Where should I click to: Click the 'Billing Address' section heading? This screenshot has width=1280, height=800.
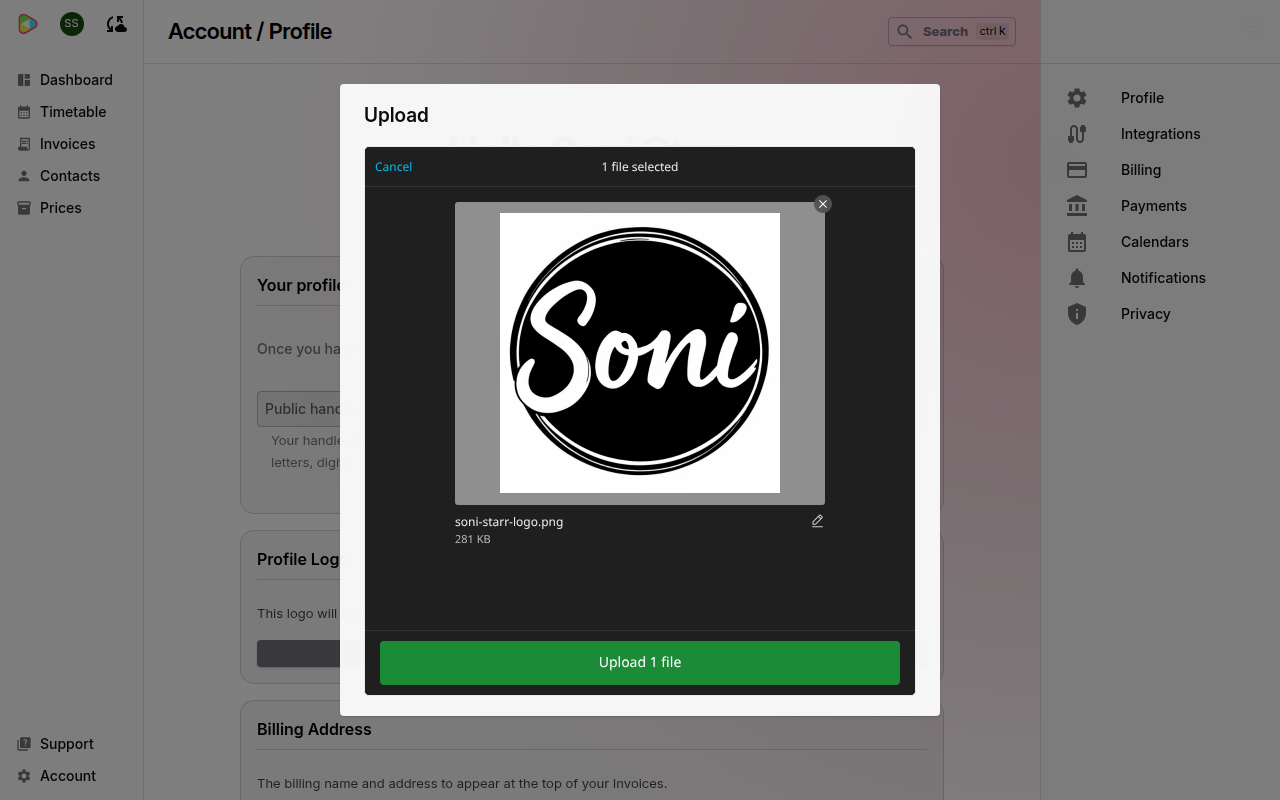[314, 729]
